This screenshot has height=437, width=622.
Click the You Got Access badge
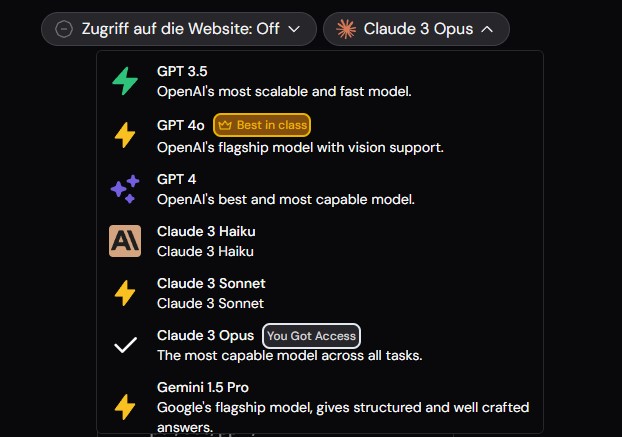pyautogui.click(x=311, y=336)
